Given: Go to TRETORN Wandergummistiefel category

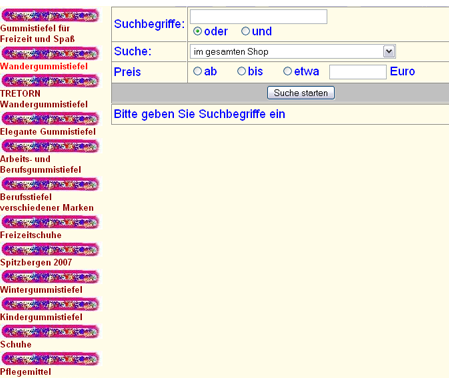Looking at the screenshot, I should (x=44, y=99).
